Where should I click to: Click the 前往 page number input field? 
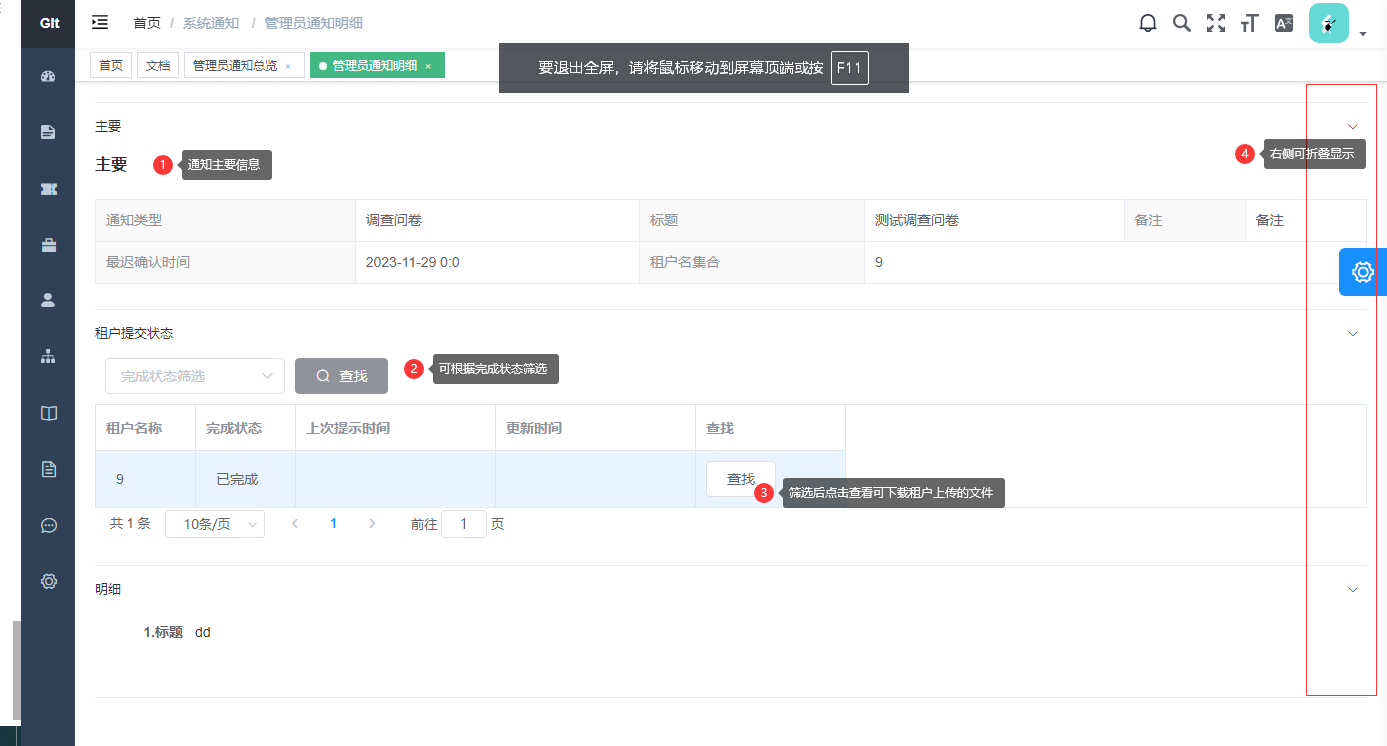(463, 524)
